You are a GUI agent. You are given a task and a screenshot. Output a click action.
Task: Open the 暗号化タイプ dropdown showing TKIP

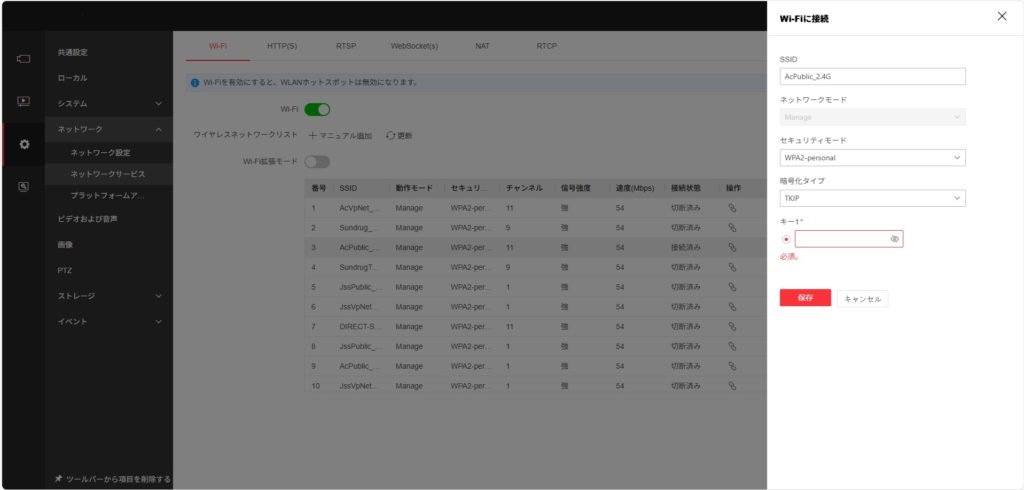point(872,199)
